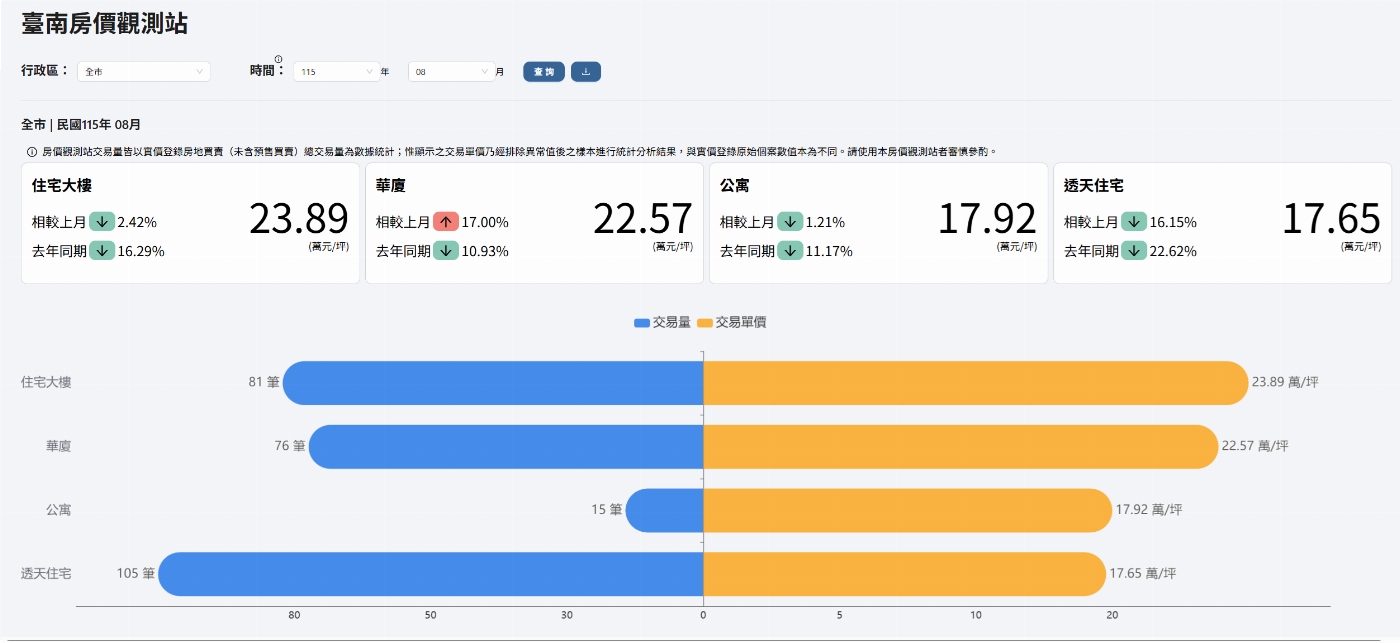Click the 公寓 chart axis label

click(x=58, y=510)
